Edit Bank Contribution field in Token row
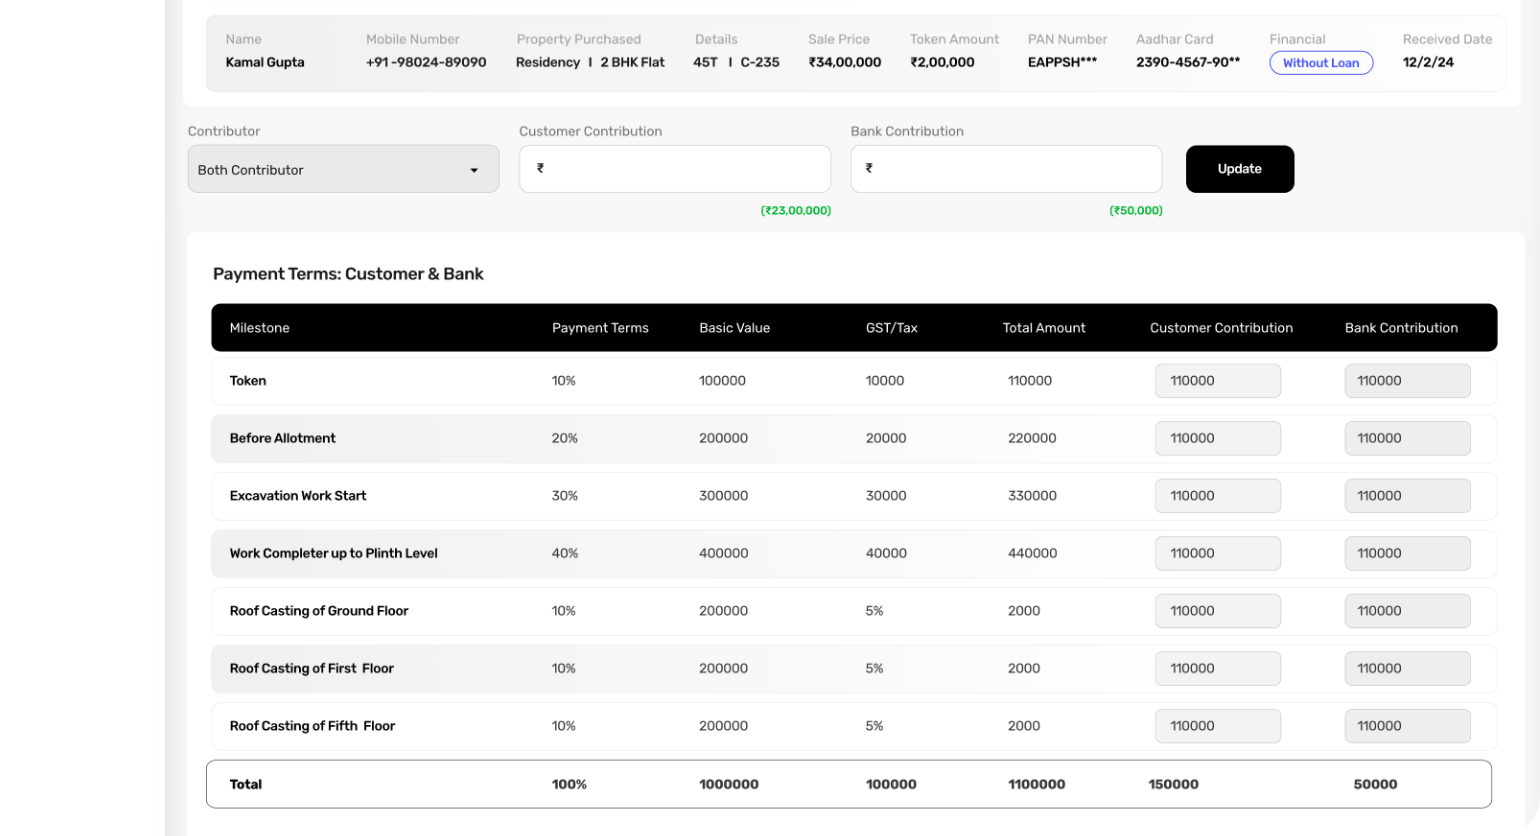The height and width of the screenshot is (836, 1540). (x=1407, y=381)
